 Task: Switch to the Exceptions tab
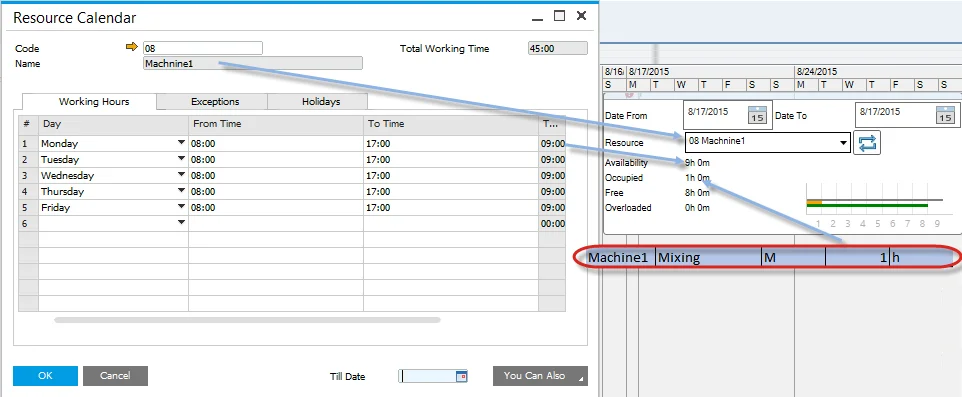[215, 102]
